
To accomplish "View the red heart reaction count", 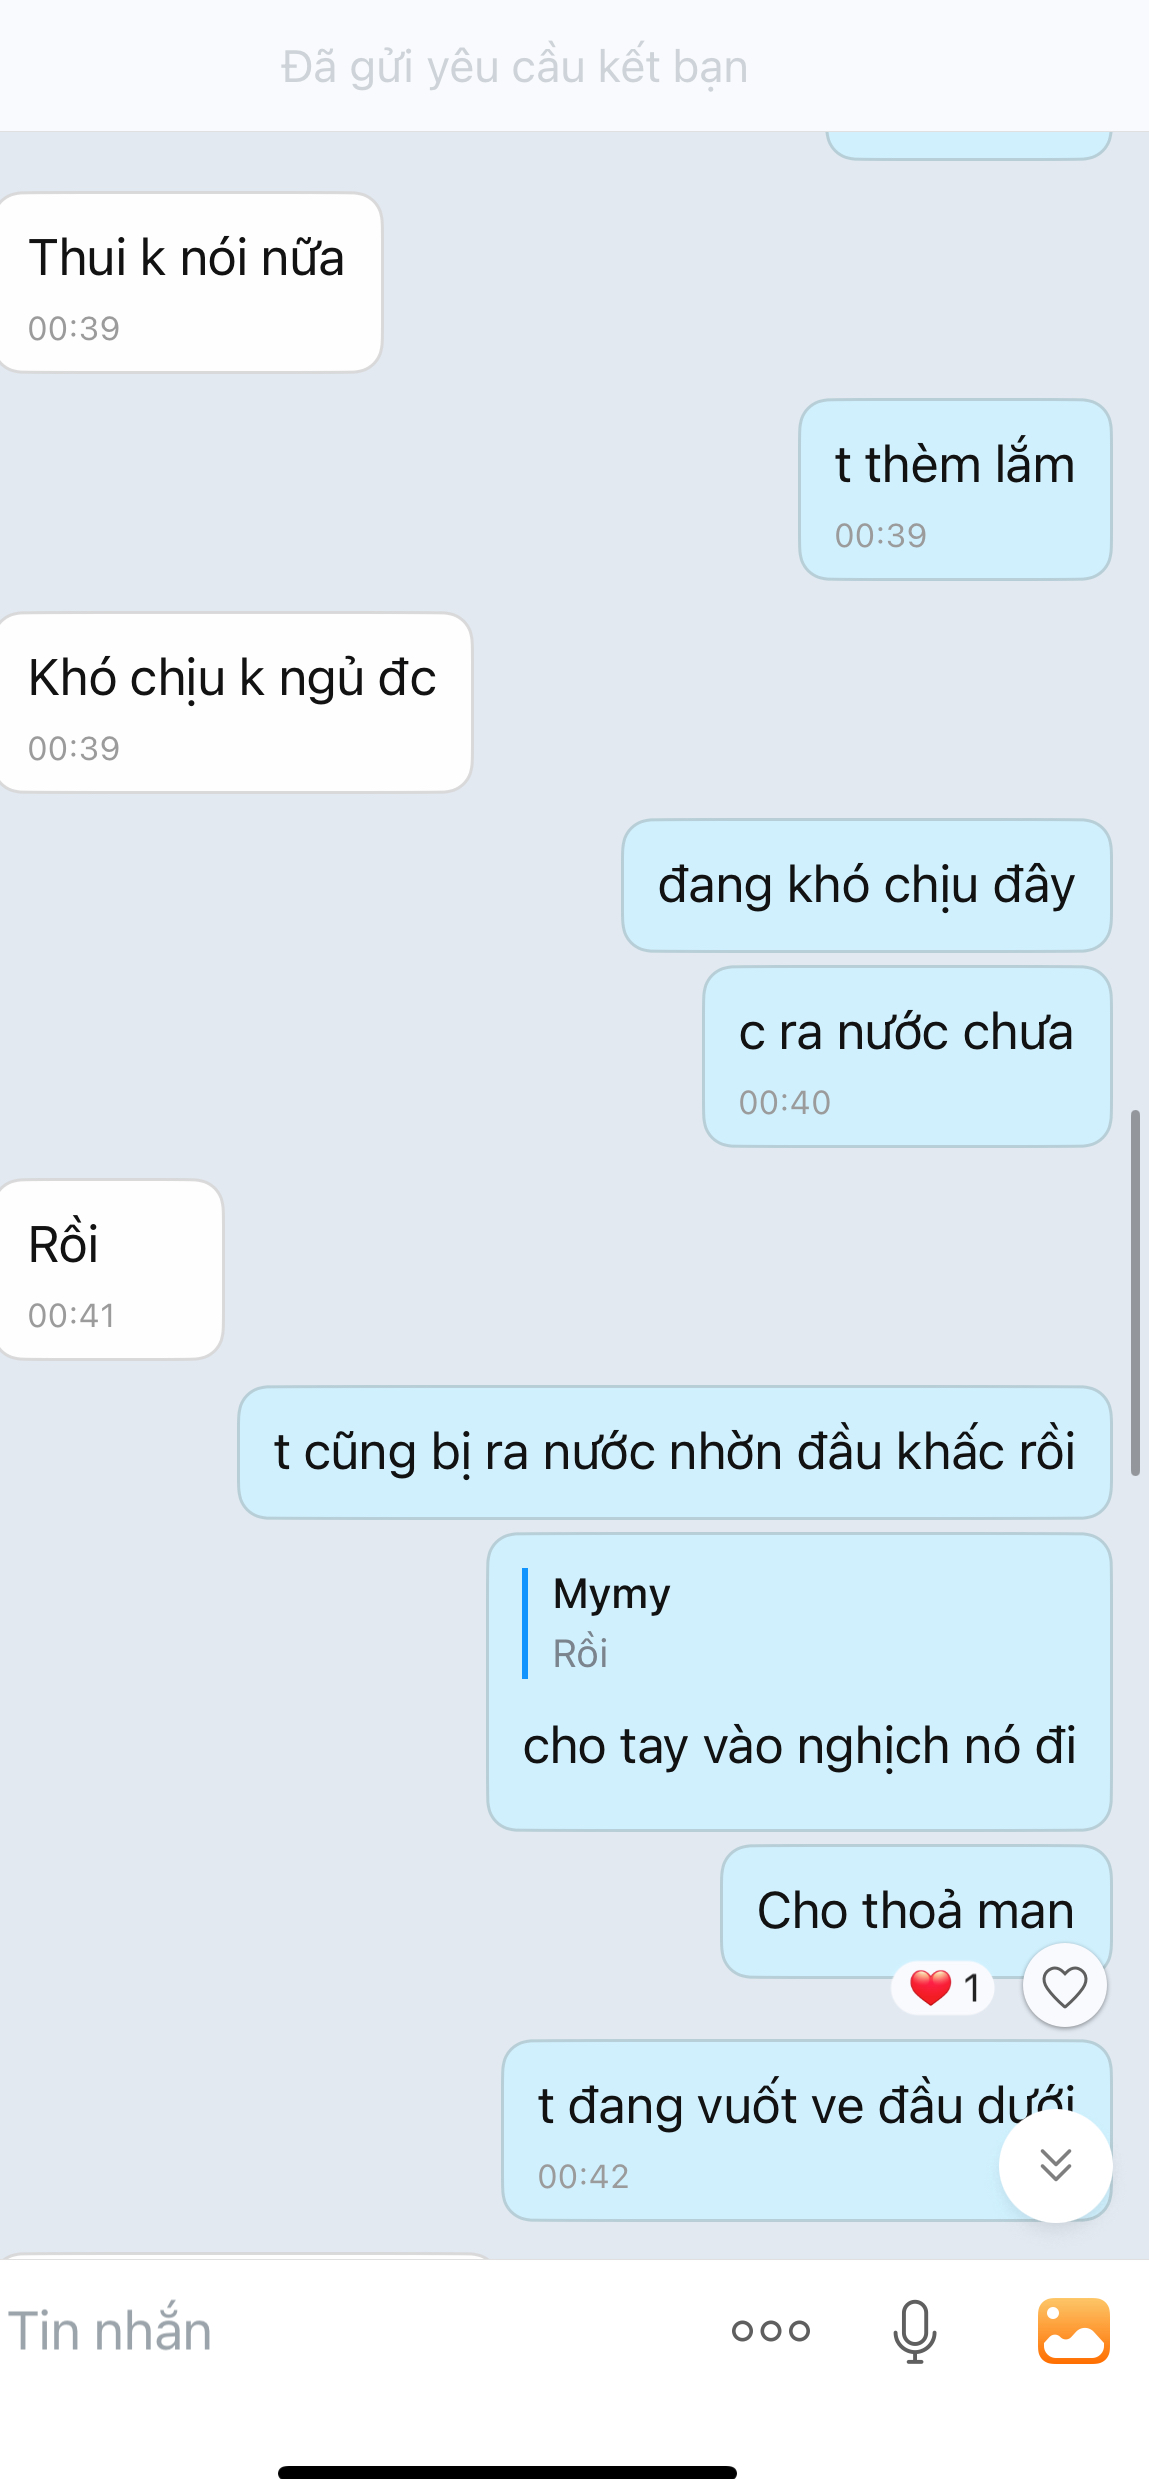I will pos(943,1988).
